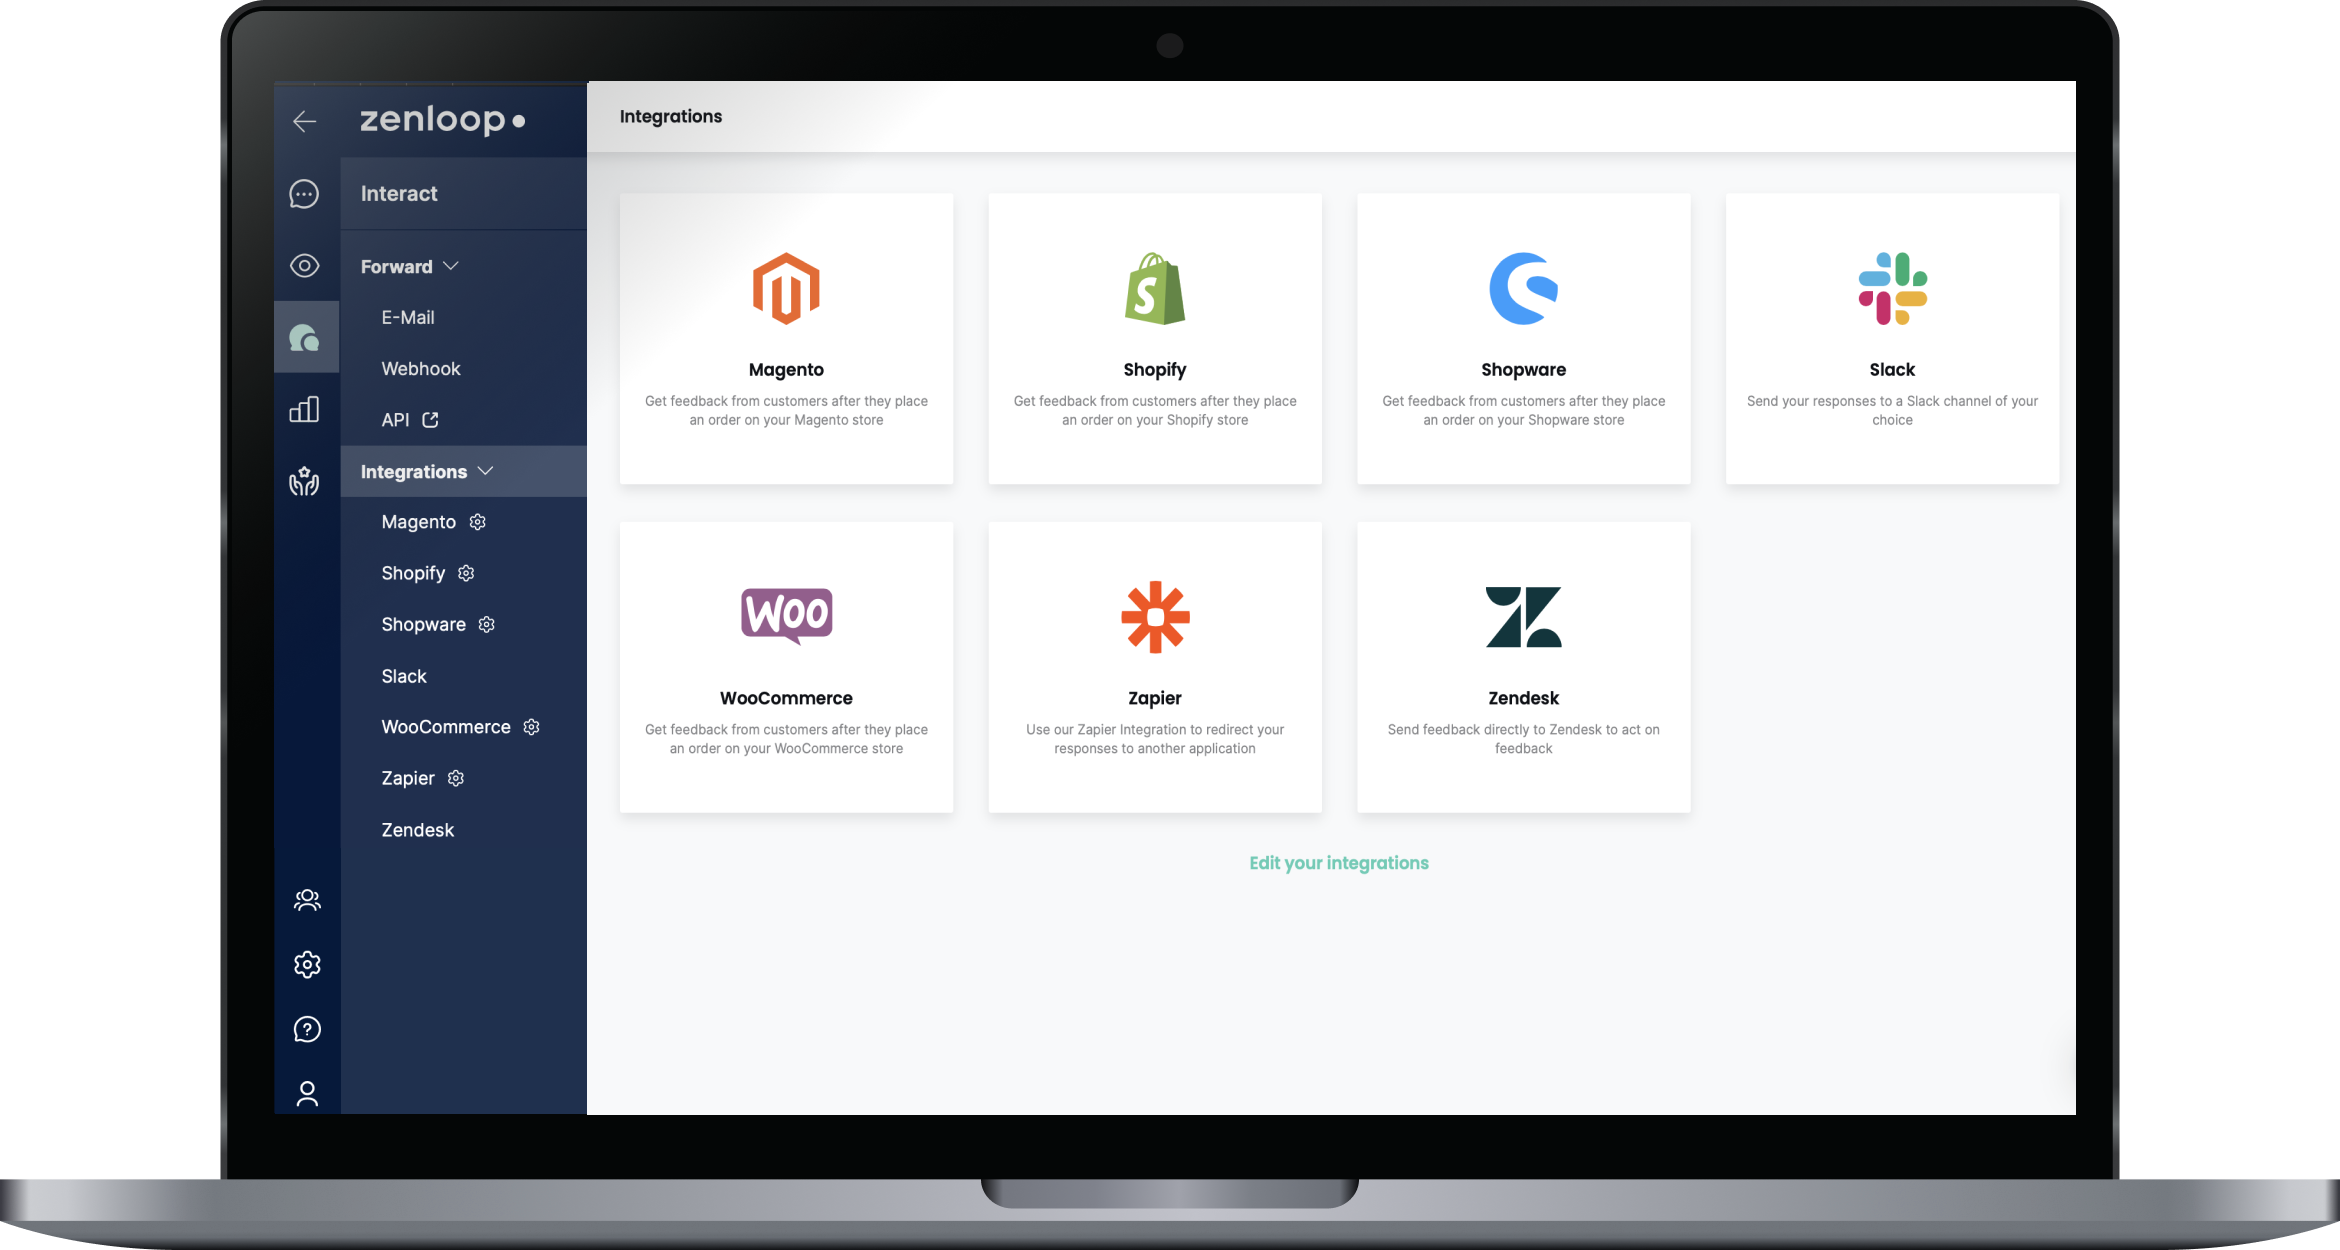Click the WooCommerce integration icon
This screenshot has width=2340, height=1250.
786,616
